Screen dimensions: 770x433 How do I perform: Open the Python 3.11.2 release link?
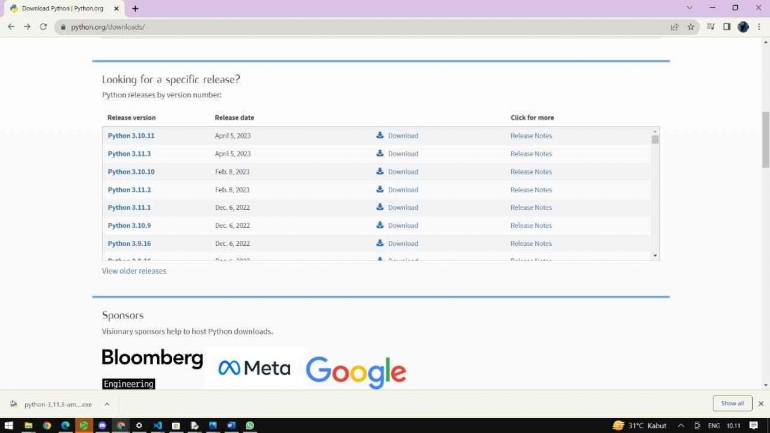tap(129, 189)
